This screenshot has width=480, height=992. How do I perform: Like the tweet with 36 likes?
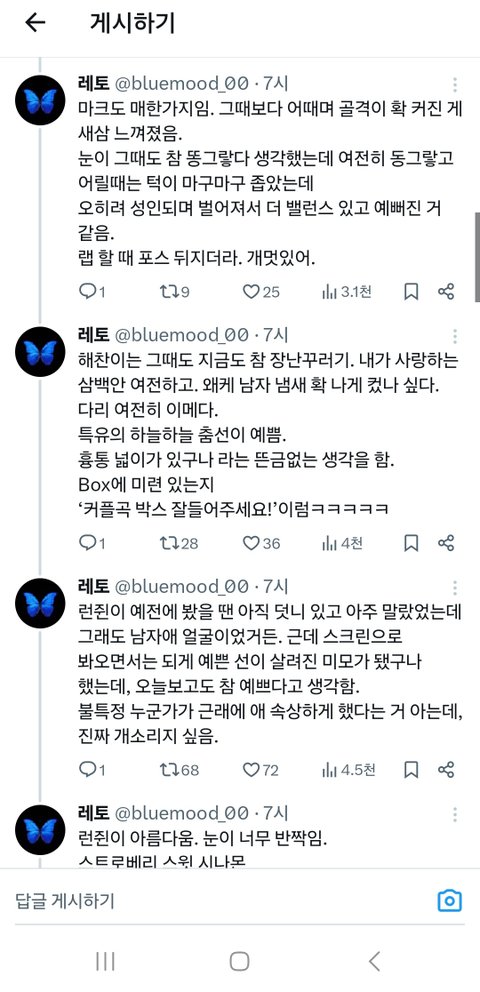[261, 543]
